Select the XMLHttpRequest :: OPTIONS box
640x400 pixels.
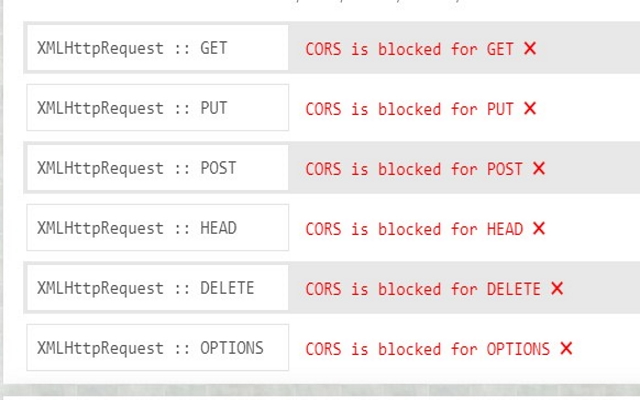tap(157, 348)
